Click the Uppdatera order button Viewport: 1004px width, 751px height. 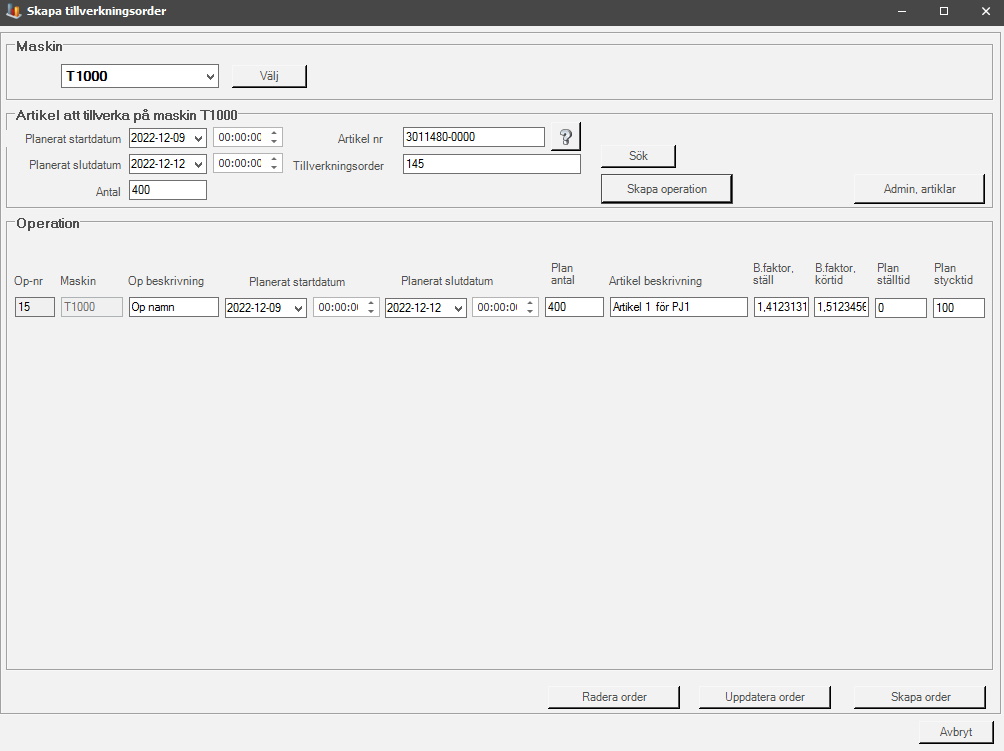tap(765, 697)
